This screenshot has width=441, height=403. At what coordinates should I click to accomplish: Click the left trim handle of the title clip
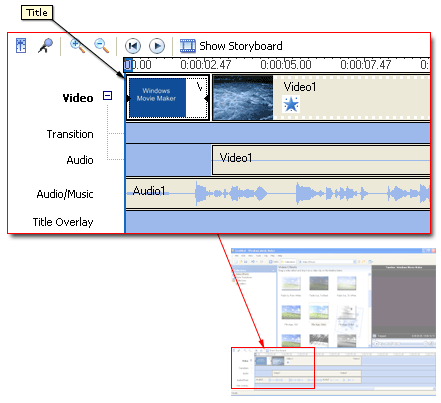(x=129, y=99)
